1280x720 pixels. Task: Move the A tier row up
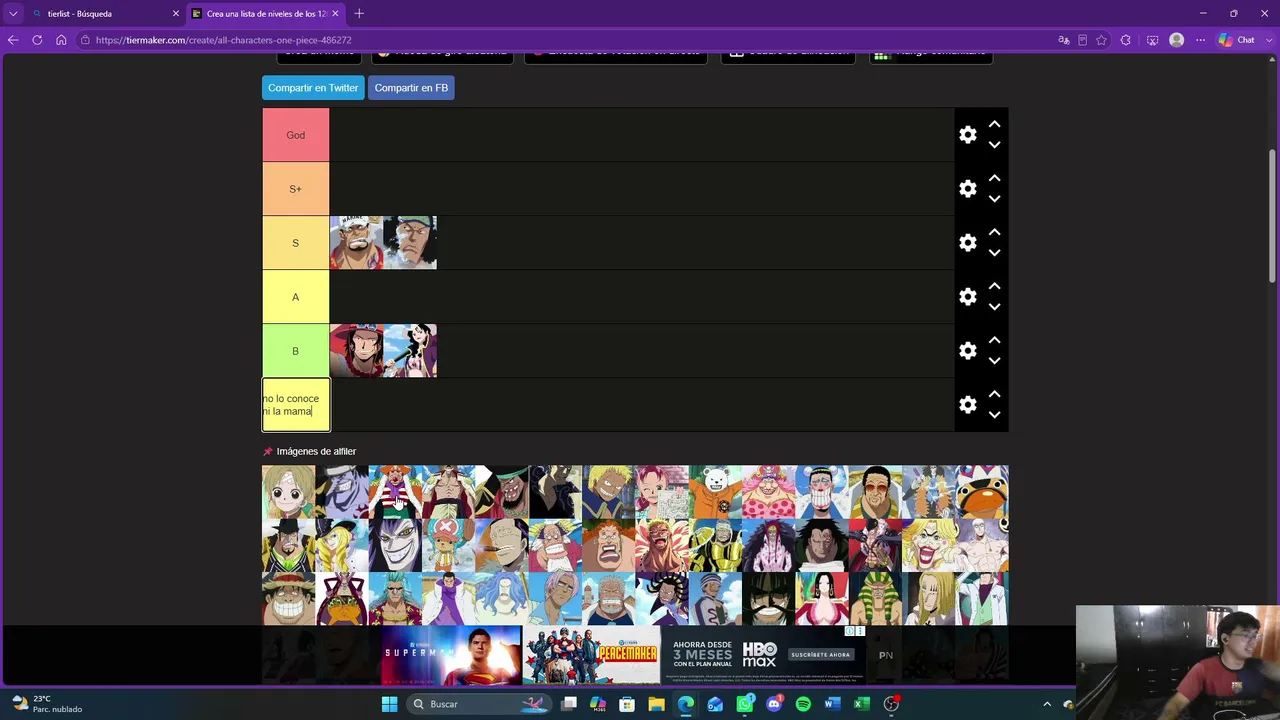click(994, 286)
